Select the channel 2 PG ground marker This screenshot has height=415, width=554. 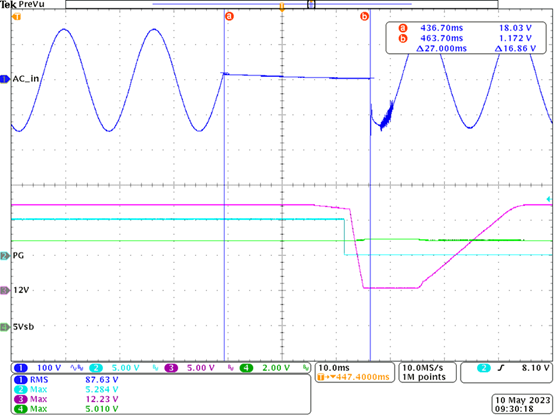(6, 256)
